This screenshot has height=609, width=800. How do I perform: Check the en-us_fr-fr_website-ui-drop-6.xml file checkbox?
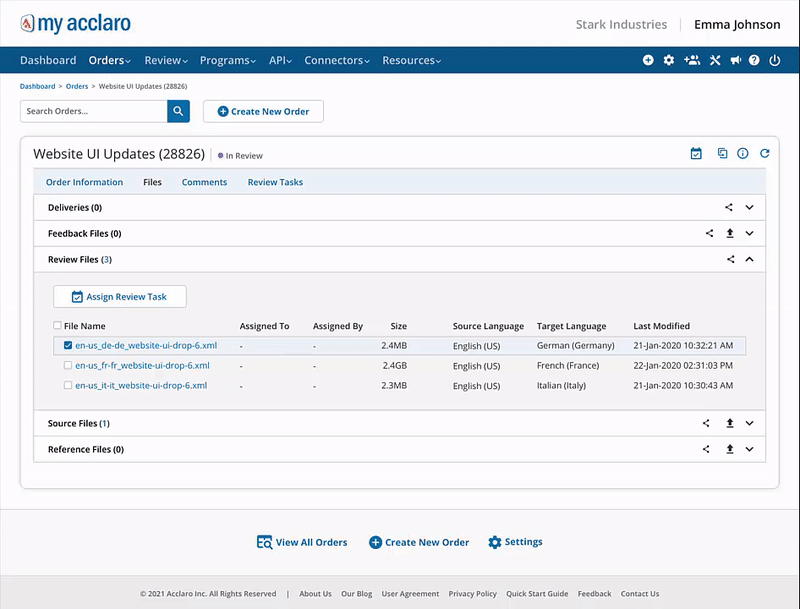68,366
